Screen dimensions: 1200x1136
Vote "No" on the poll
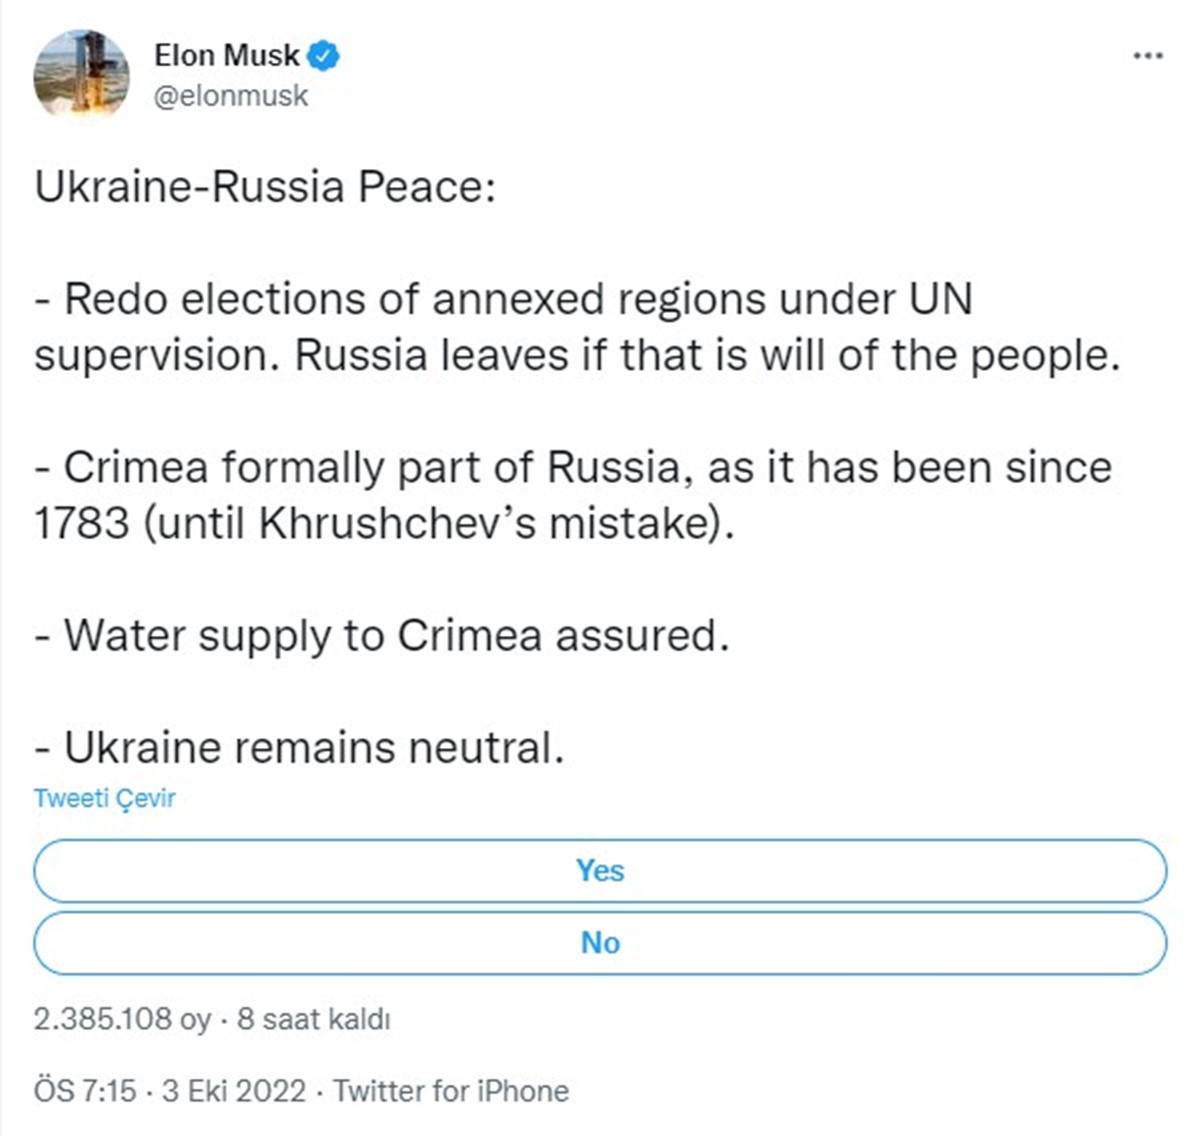(x=600, y=942)
